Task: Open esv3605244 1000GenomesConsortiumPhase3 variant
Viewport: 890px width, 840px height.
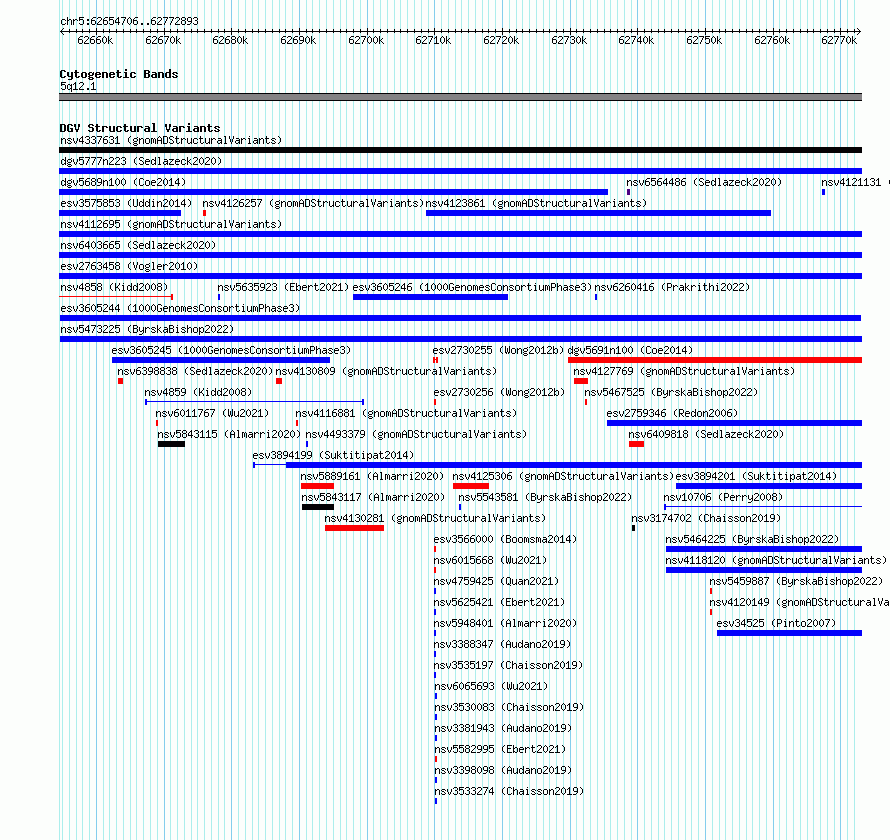Action: pos(180,308)
